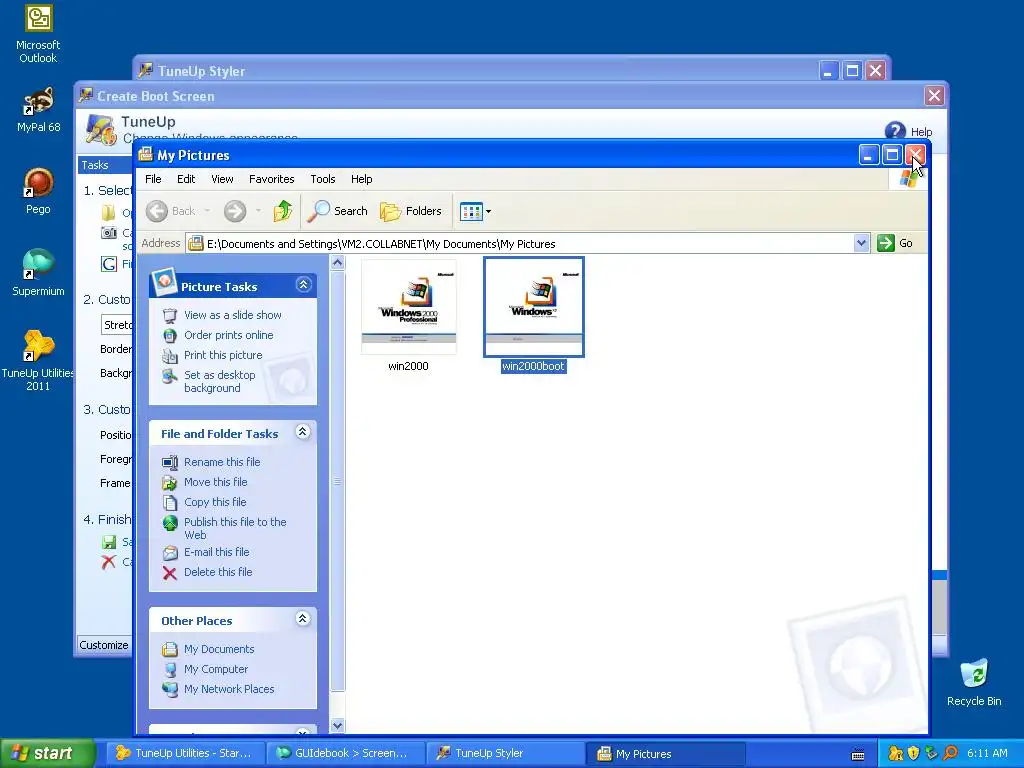Click the TuneUp tray icon
This screenshot has width=1024, height=768.
click(896, 754)
